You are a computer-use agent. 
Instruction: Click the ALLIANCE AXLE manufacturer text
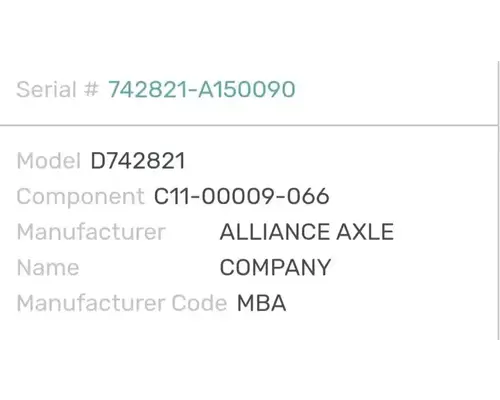(307, 232)
